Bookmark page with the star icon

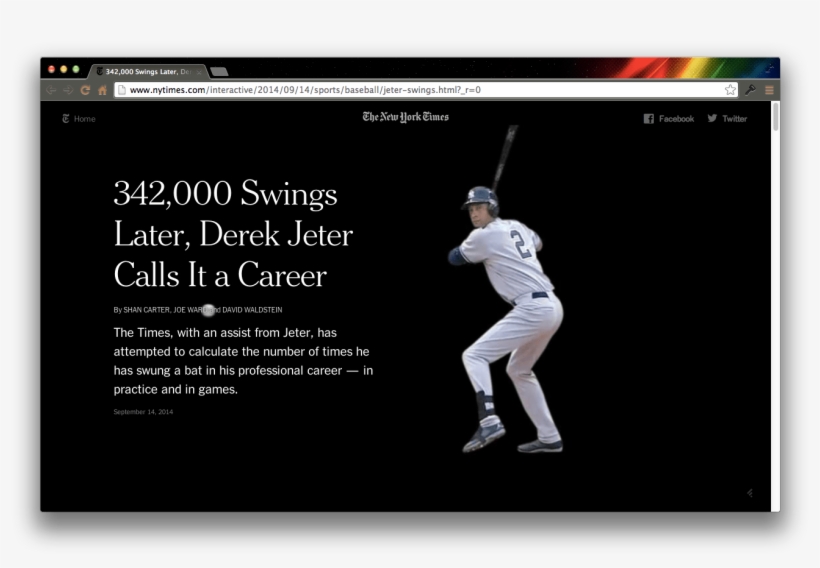click(730, 90)
